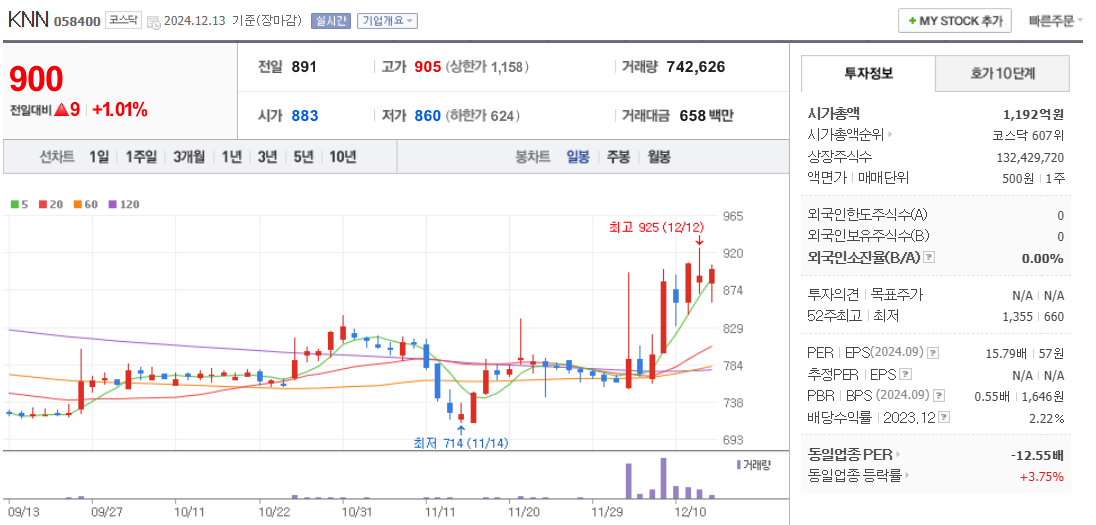The image size is (1096, 525).
Task: Click the green 5-day average legend swatch
Action: (15, 205)
